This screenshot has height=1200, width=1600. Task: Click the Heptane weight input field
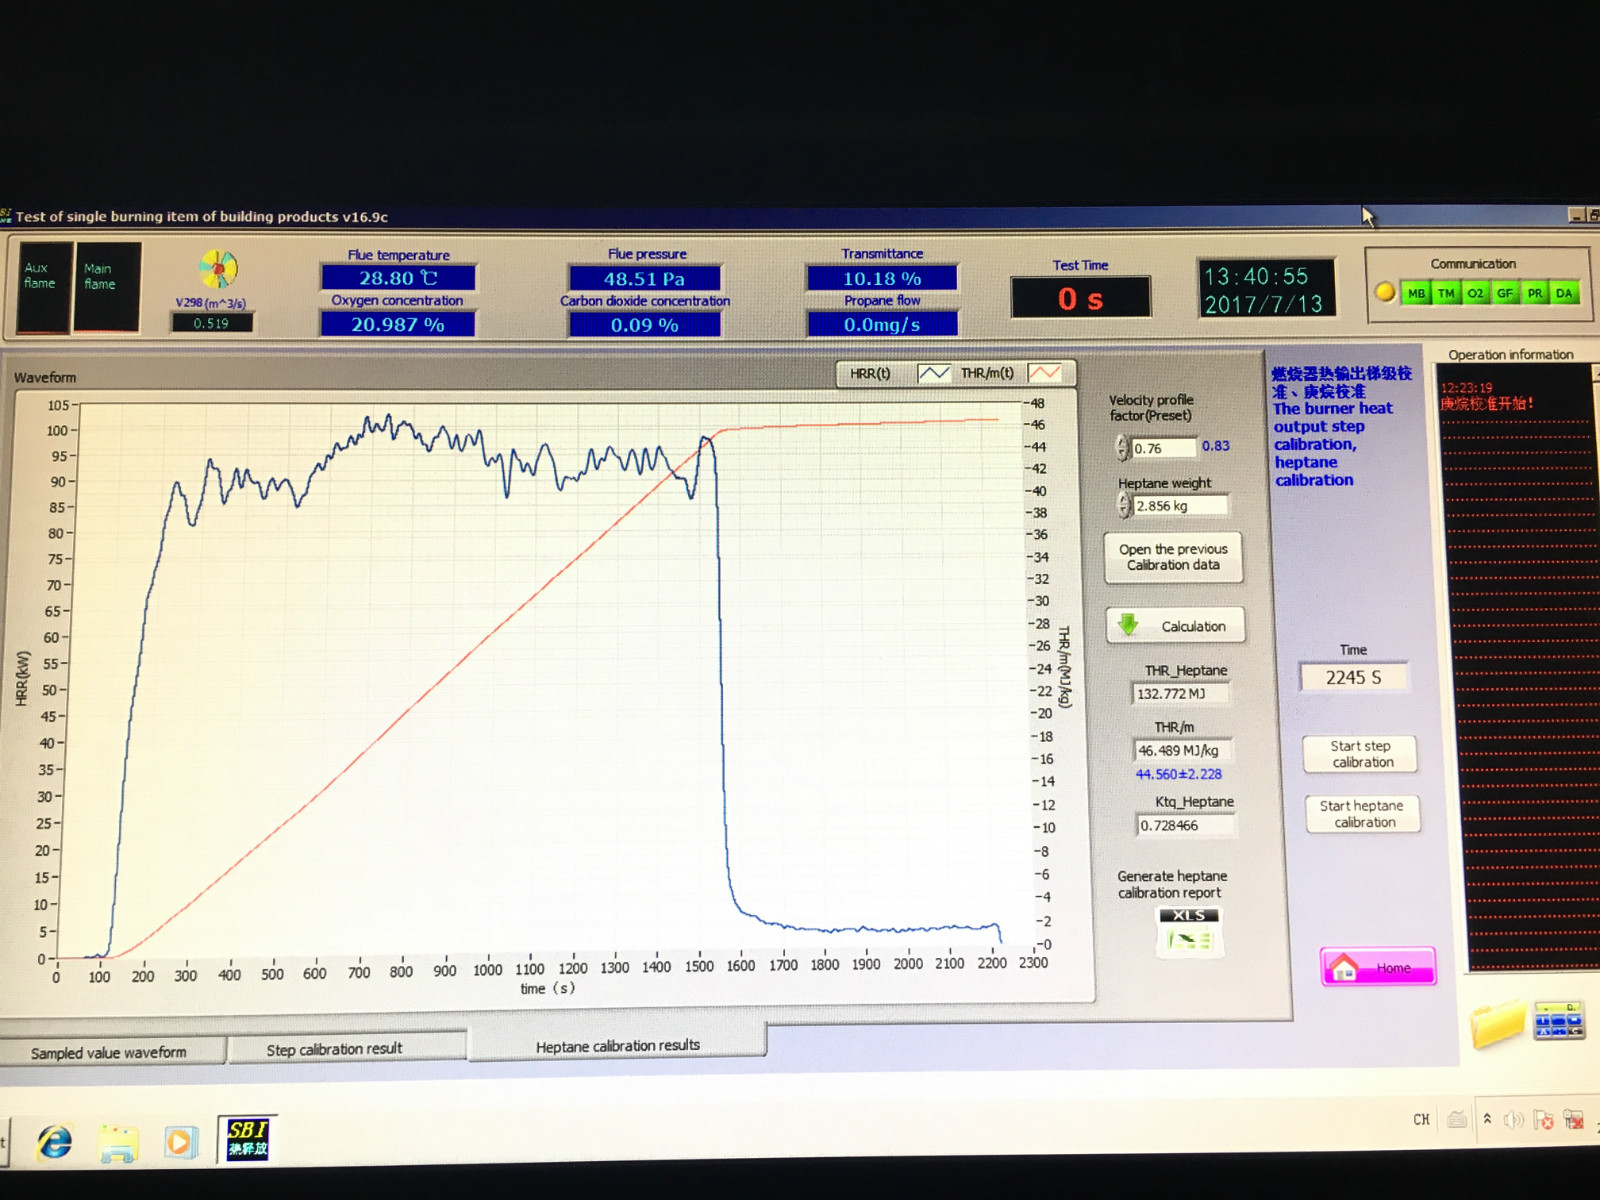[1180, 506]
